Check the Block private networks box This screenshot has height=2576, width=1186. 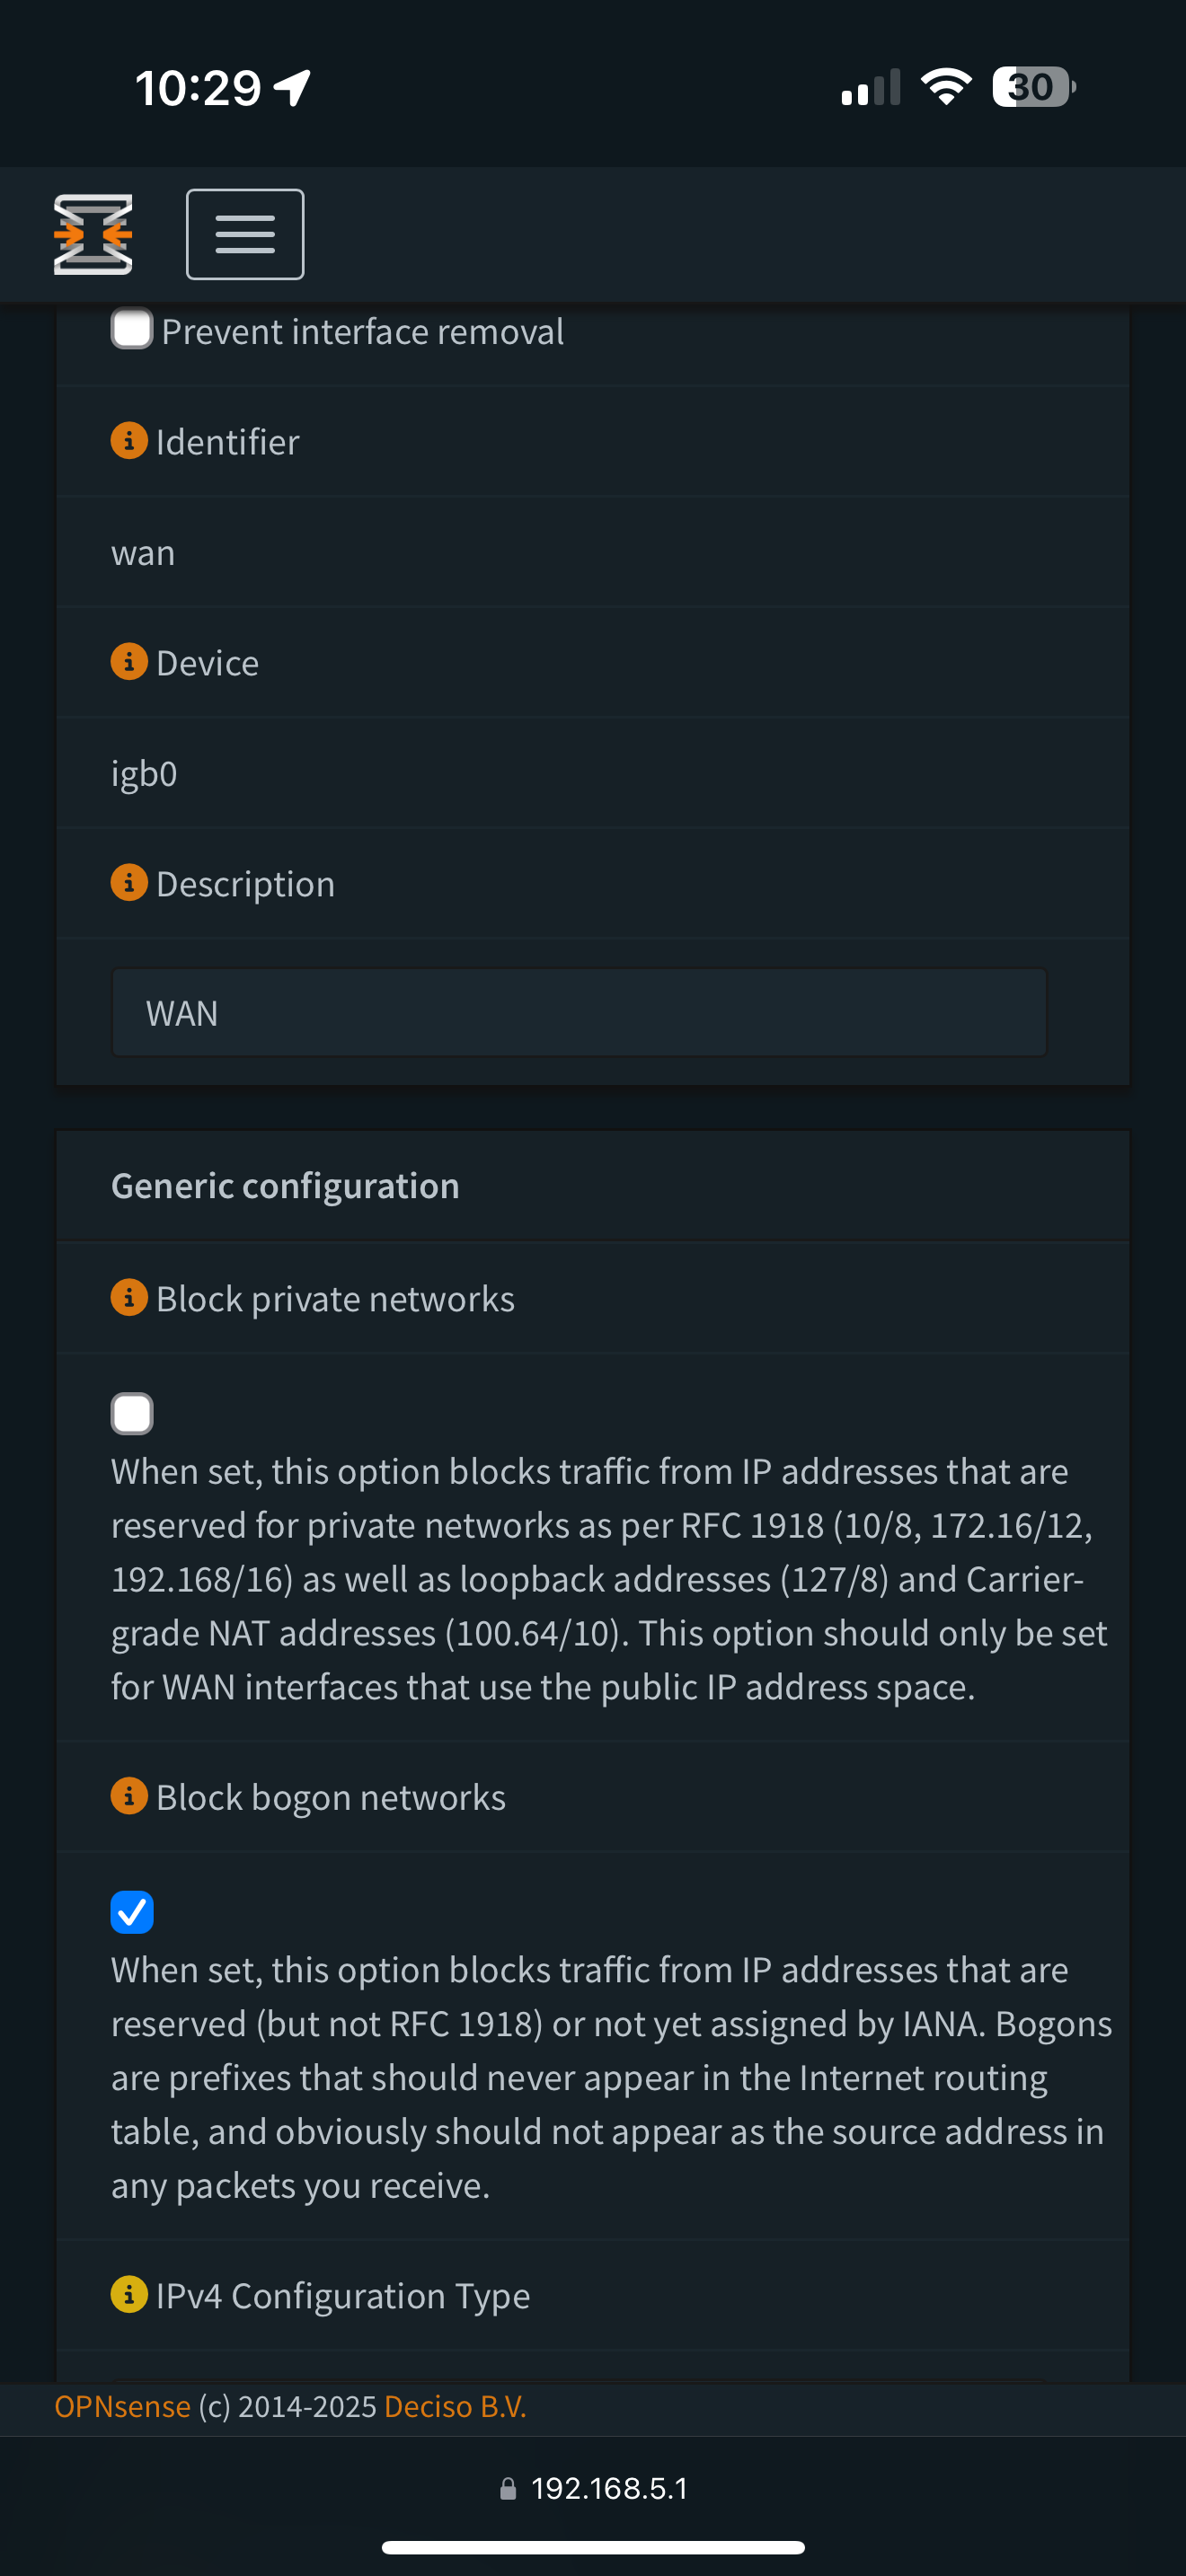tap(132, 1414)
